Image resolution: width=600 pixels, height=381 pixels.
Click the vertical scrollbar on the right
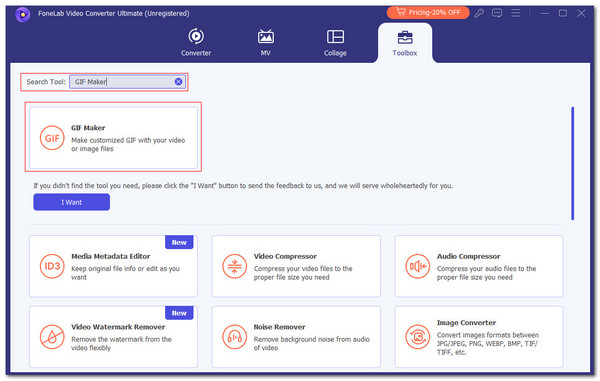pyautogui.click(x=572, y=164)
